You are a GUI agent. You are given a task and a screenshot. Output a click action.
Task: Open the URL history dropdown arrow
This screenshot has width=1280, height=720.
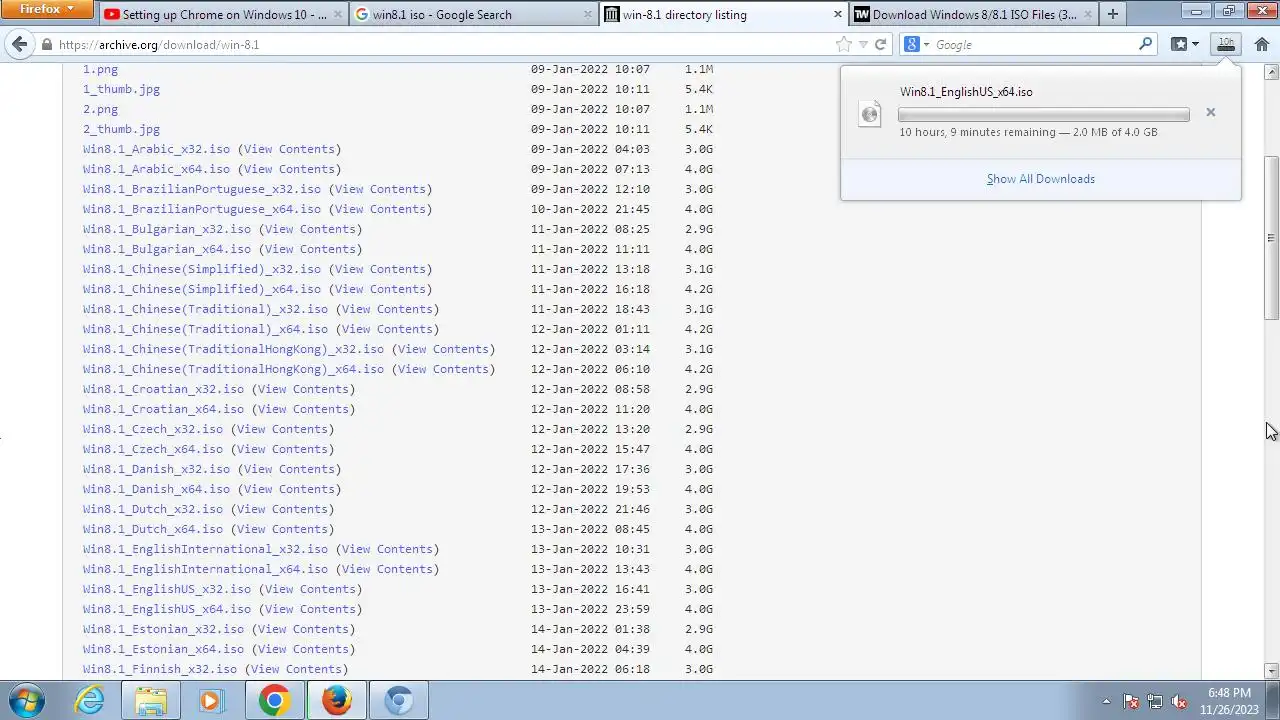click(x=862, y=44)
